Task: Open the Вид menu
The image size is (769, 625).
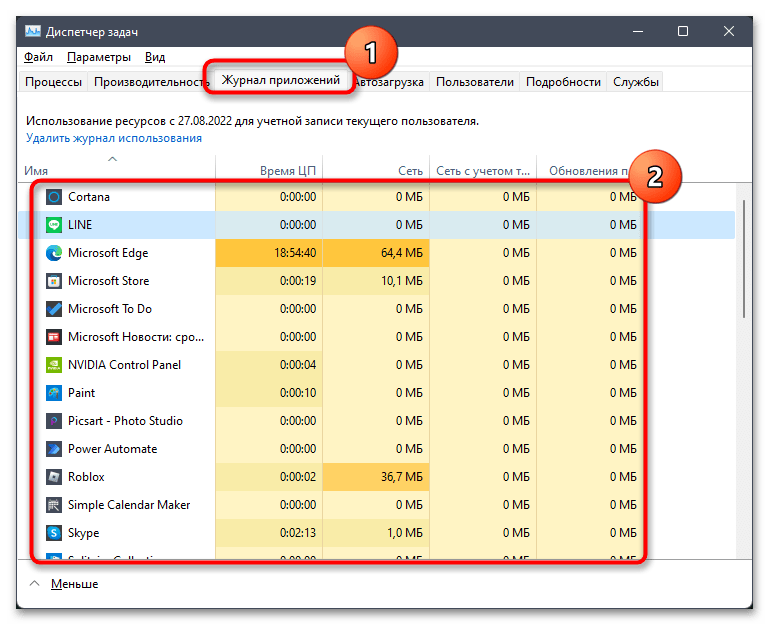Action: [x=155, y=57]
